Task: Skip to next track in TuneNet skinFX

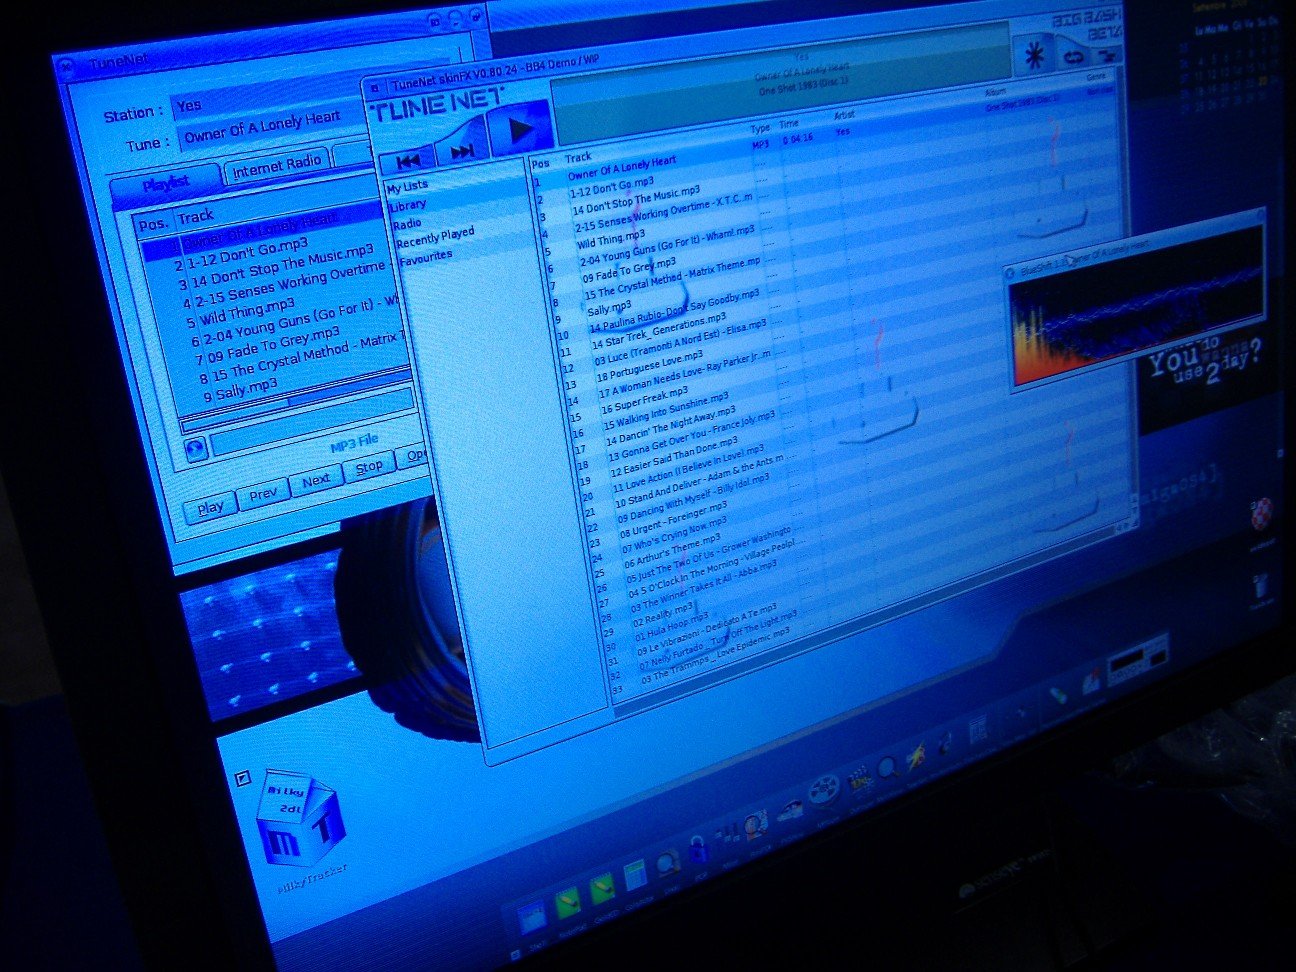Action: [463, 151]
